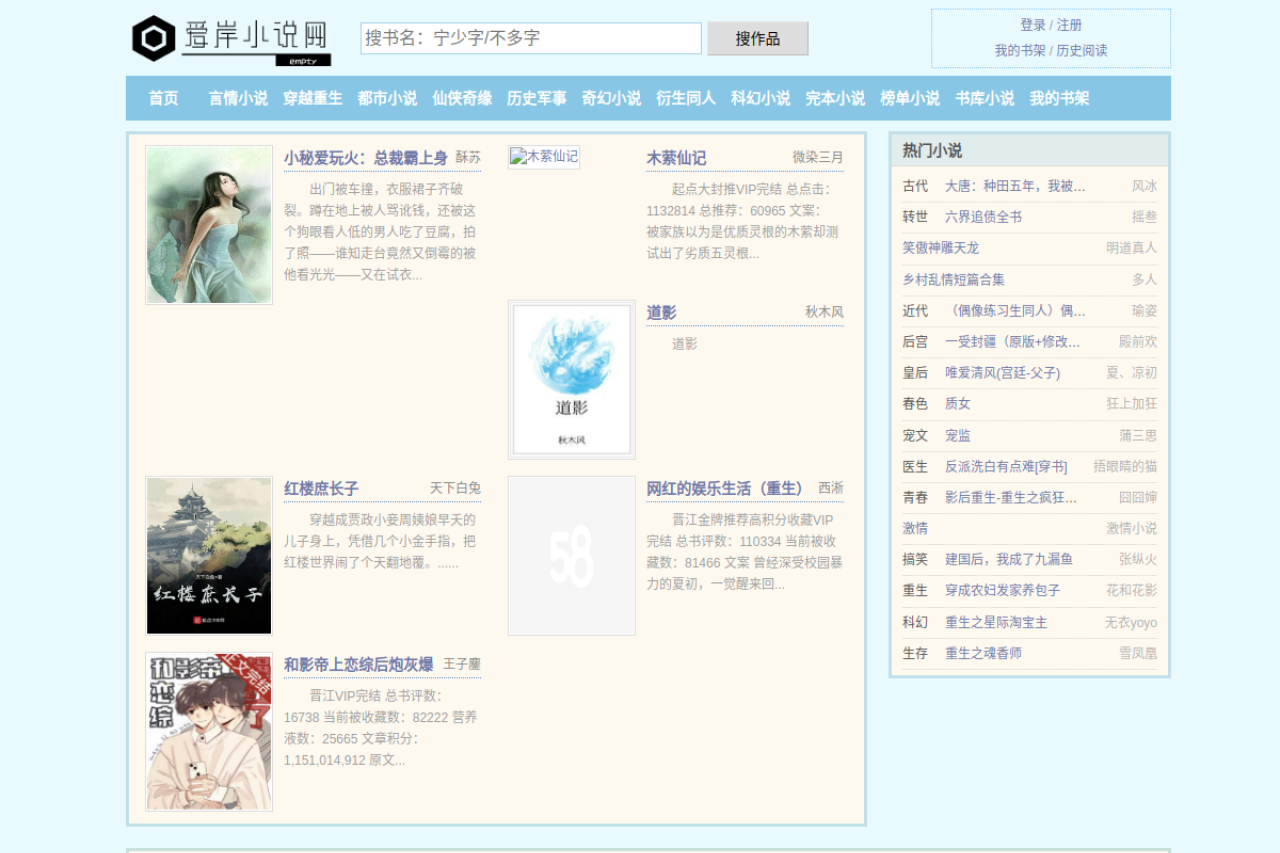
Task: Go to the 首页 navigation tab
Action: 163,98
